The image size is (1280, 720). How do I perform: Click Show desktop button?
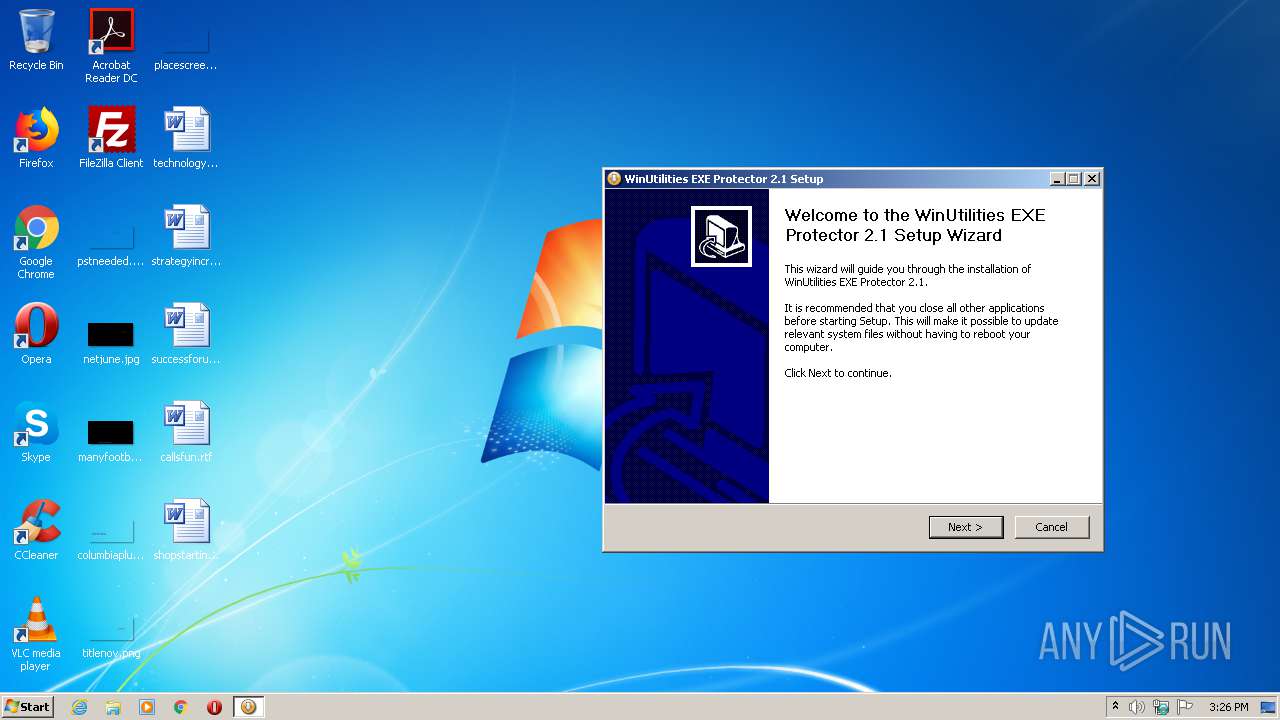pos(1269,707)
